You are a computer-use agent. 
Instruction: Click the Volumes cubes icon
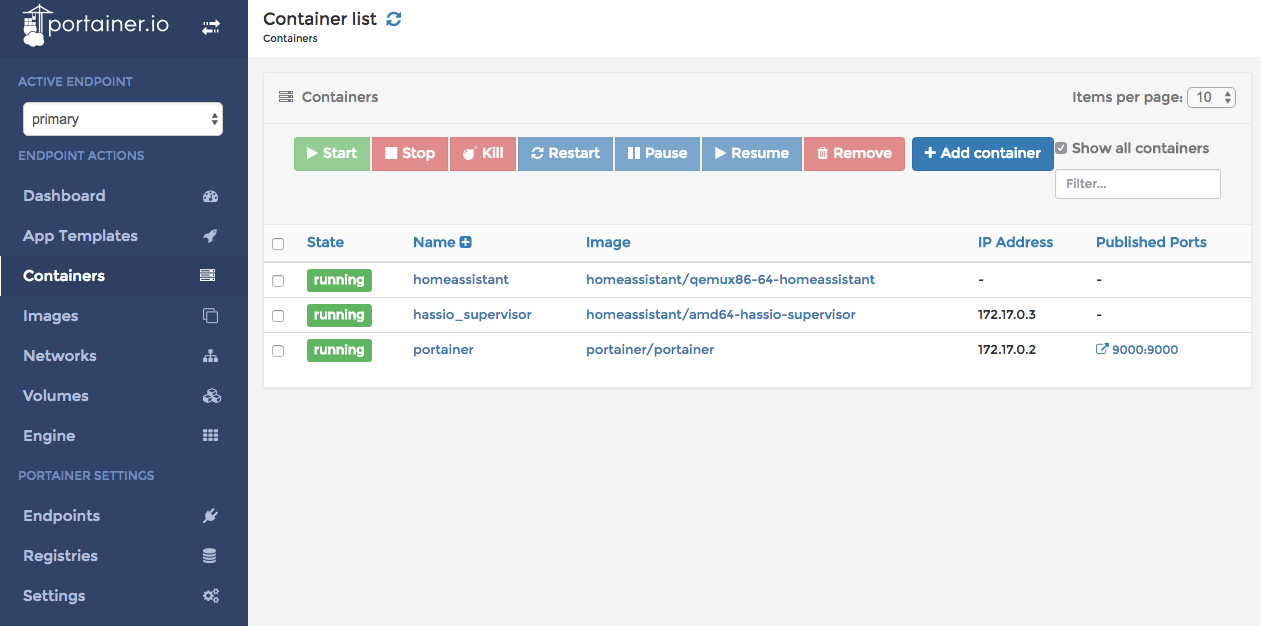pyautogui.click(x=211, y=396)
